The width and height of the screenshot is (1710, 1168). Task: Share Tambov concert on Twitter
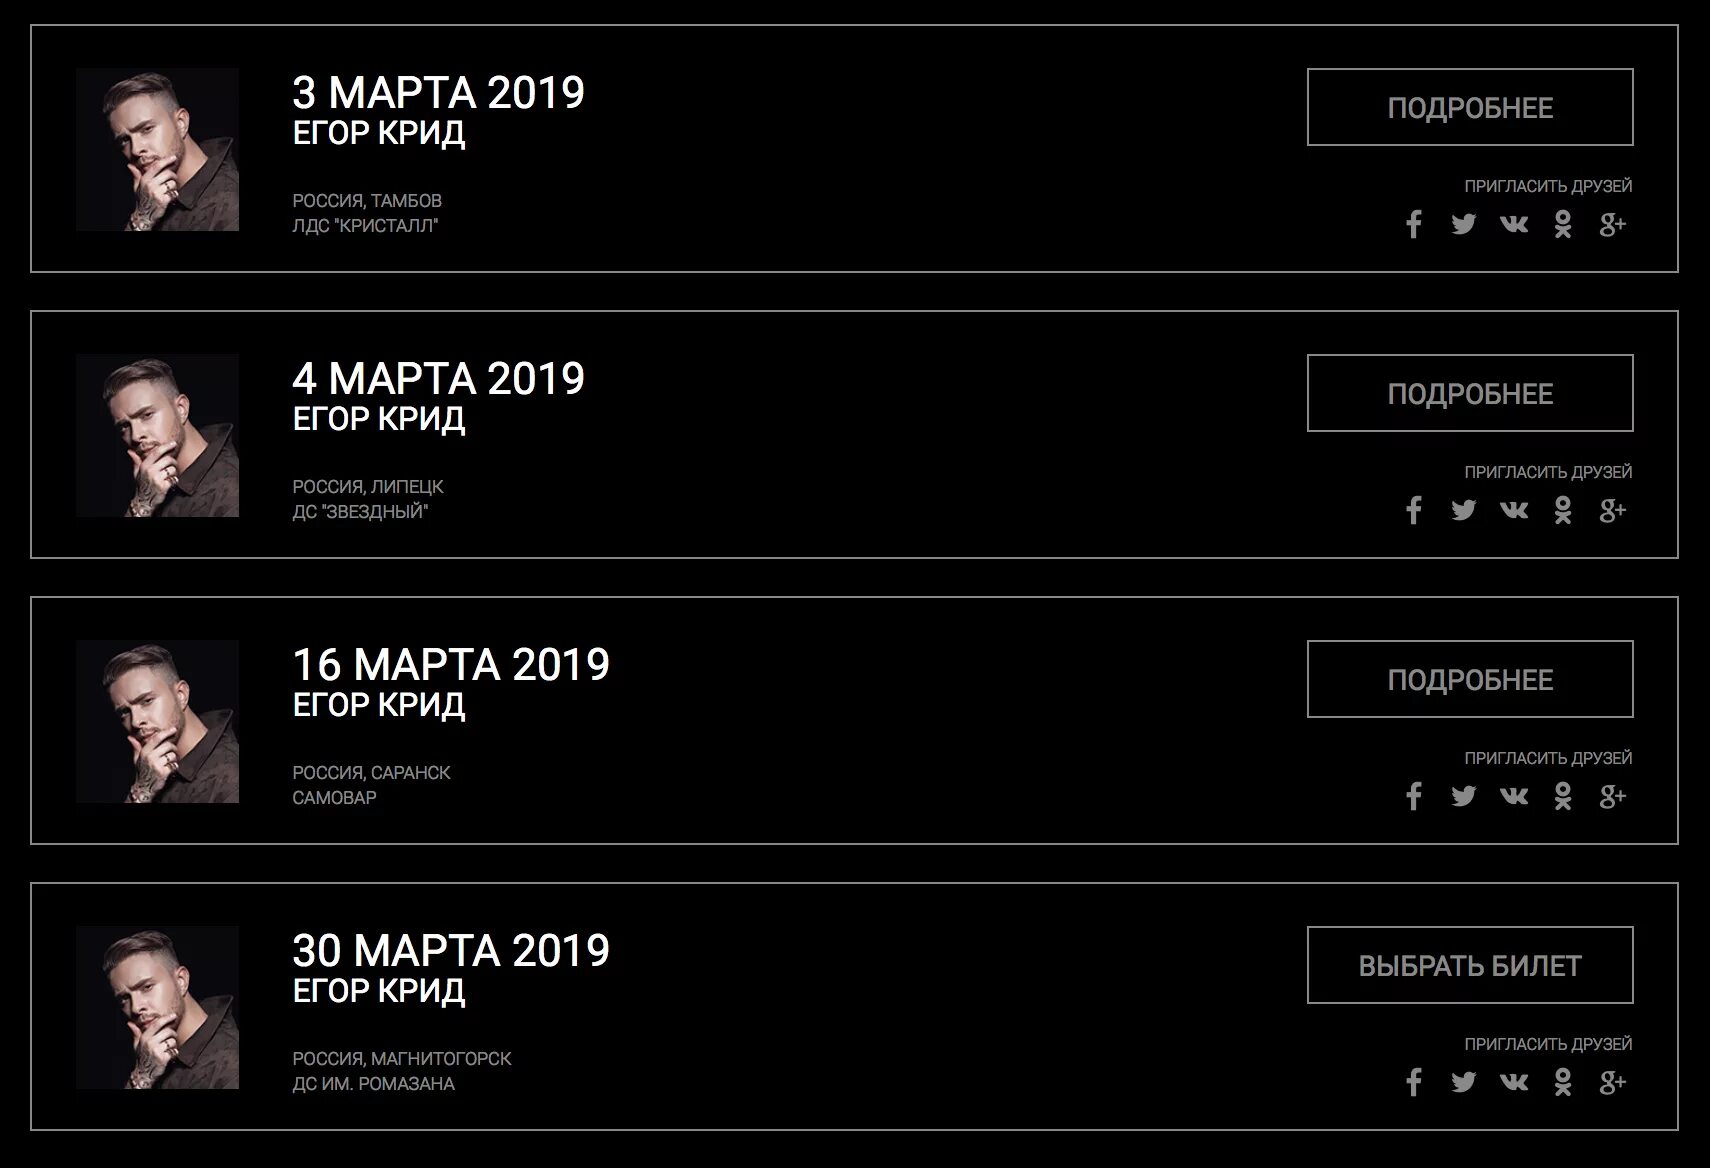[x=1463, y=224]
